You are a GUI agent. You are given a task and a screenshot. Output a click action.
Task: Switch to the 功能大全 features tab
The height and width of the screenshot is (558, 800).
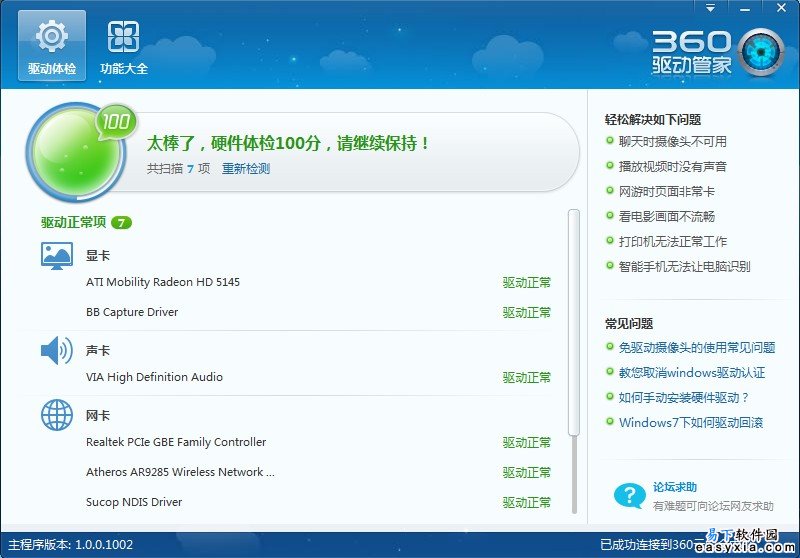click(x=124, y=46)
